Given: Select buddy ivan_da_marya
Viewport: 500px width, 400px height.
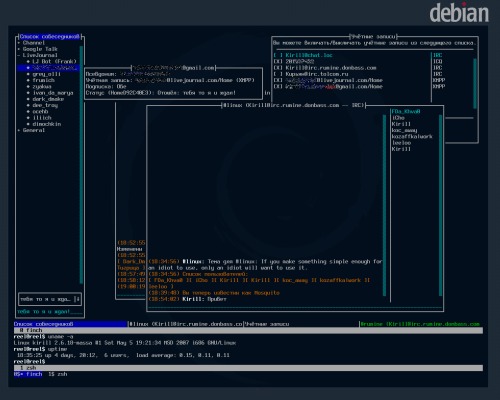Looking at the screenshot, I should 53,93.
